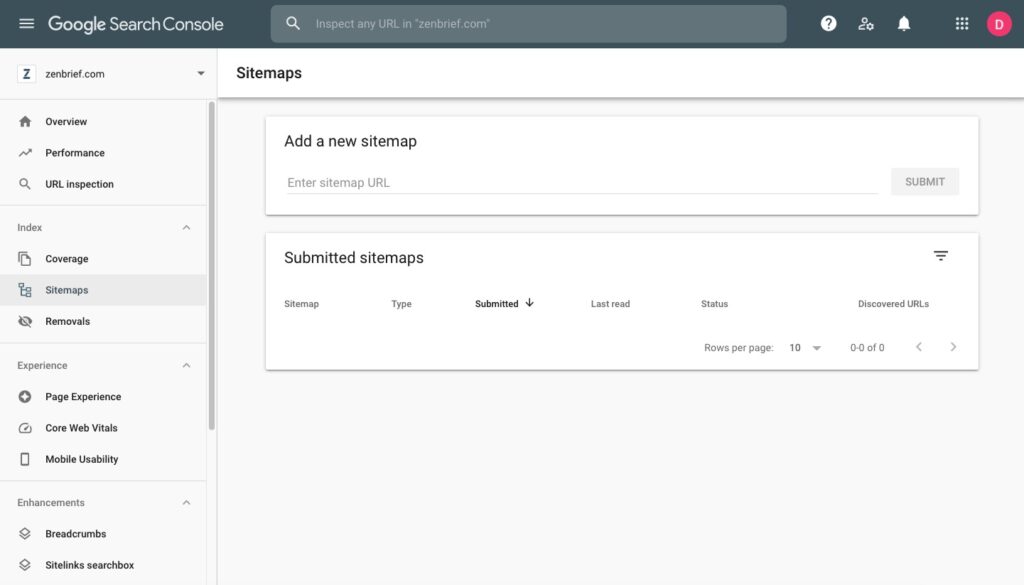Open the zenbrief.com property dropdown
The width and height of the screenshot is (1024, 585).
pyautogui.click(x=200, y=74)
